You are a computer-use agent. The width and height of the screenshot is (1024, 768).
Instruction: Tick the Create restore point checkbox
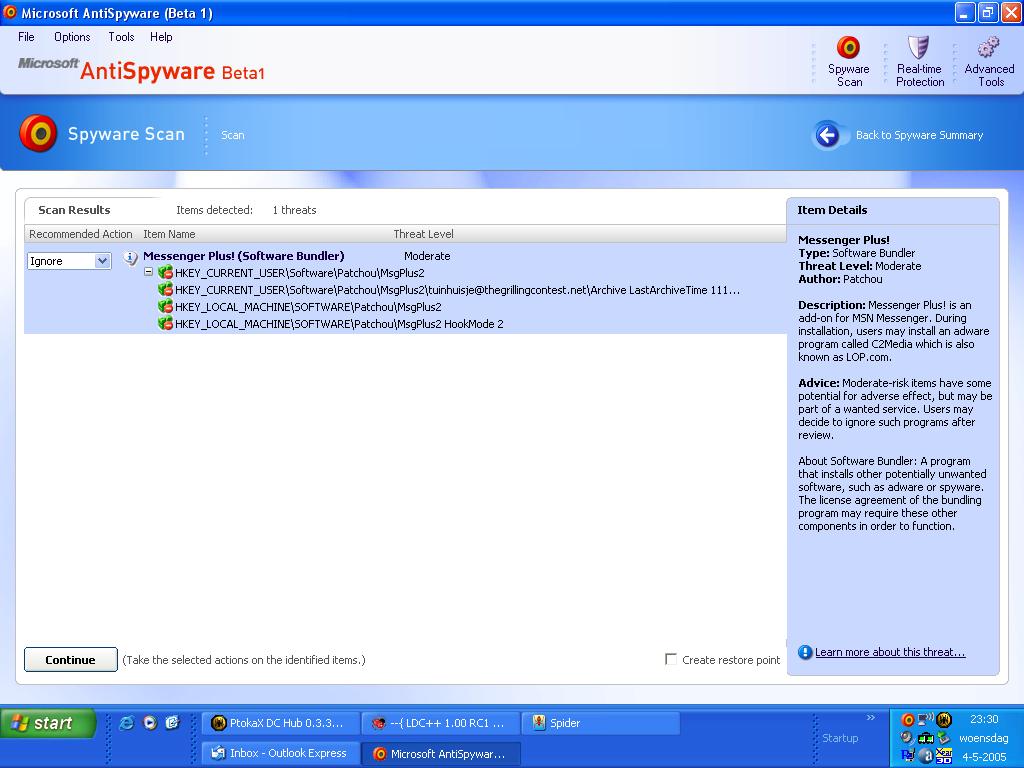(x=671, y=659)
